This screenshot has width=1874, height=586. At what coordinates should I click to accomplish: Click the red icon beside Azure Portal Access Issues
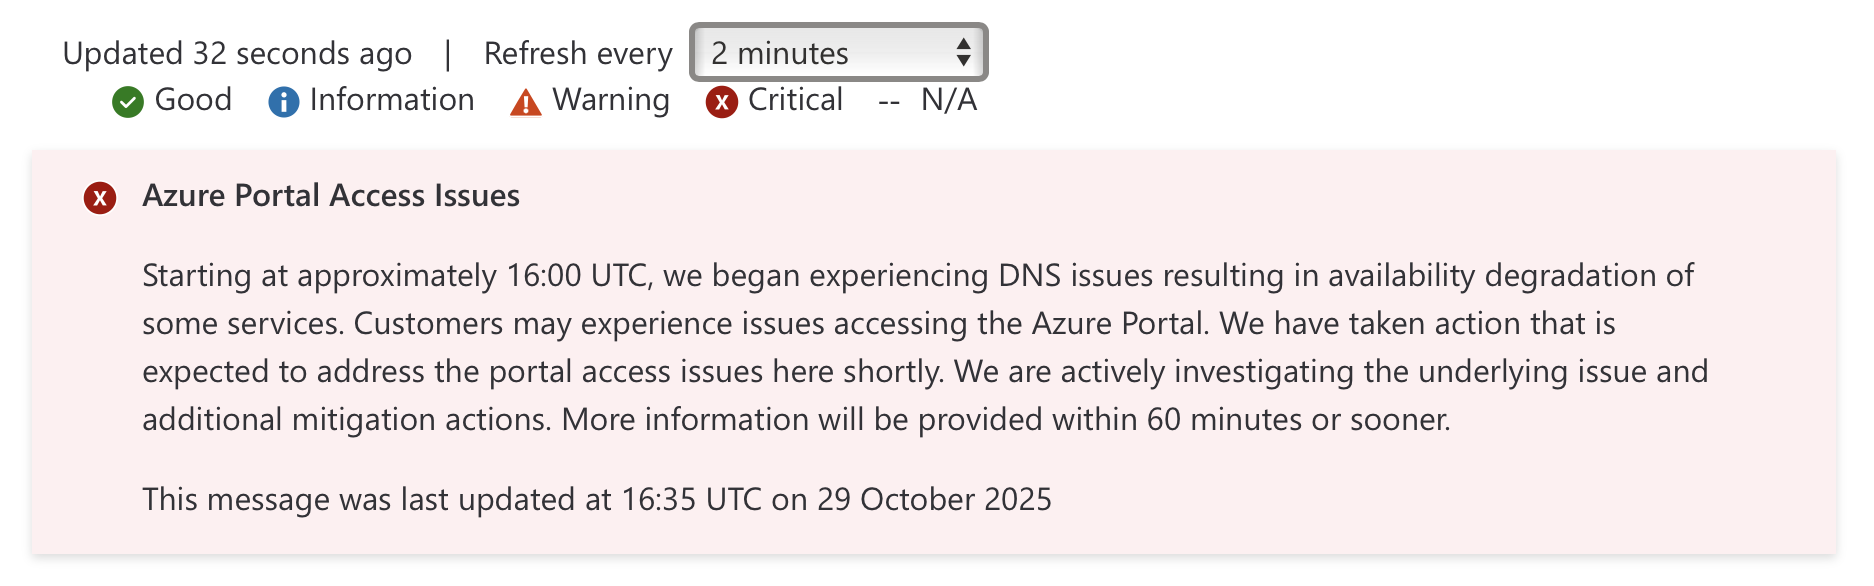(100, 198)
